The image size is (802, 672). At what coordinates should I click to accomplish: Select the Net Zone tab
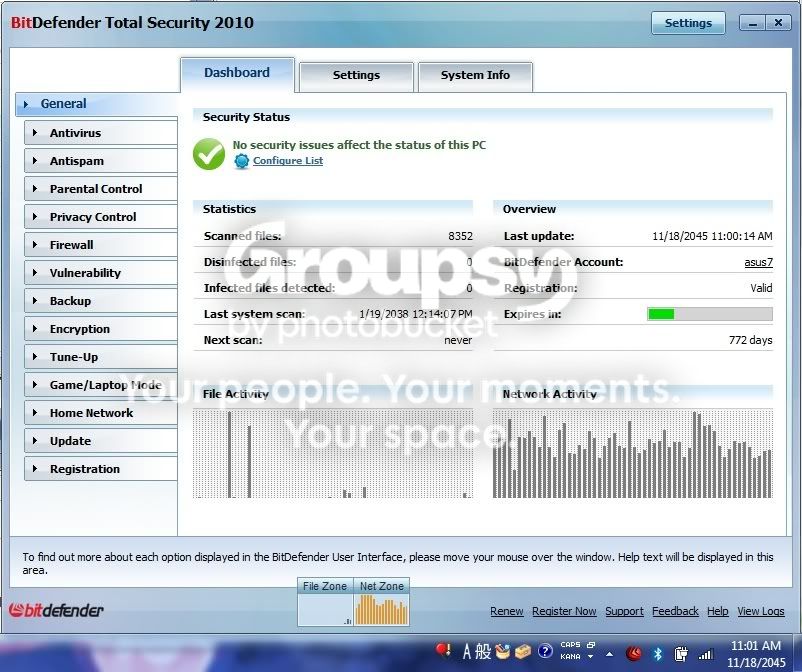pyautogui.click(x=382, y=586)
